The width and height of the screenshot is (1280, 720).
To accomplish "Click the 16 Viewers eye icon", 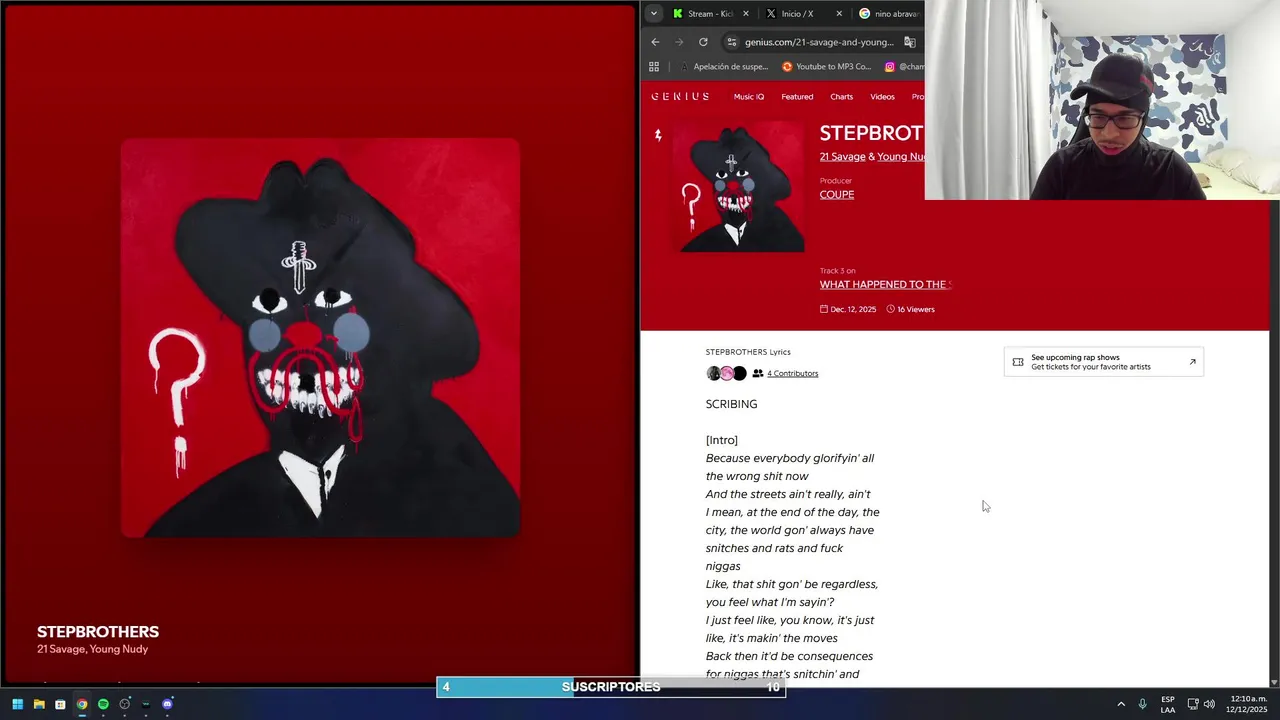I will (x=890, y=309).
